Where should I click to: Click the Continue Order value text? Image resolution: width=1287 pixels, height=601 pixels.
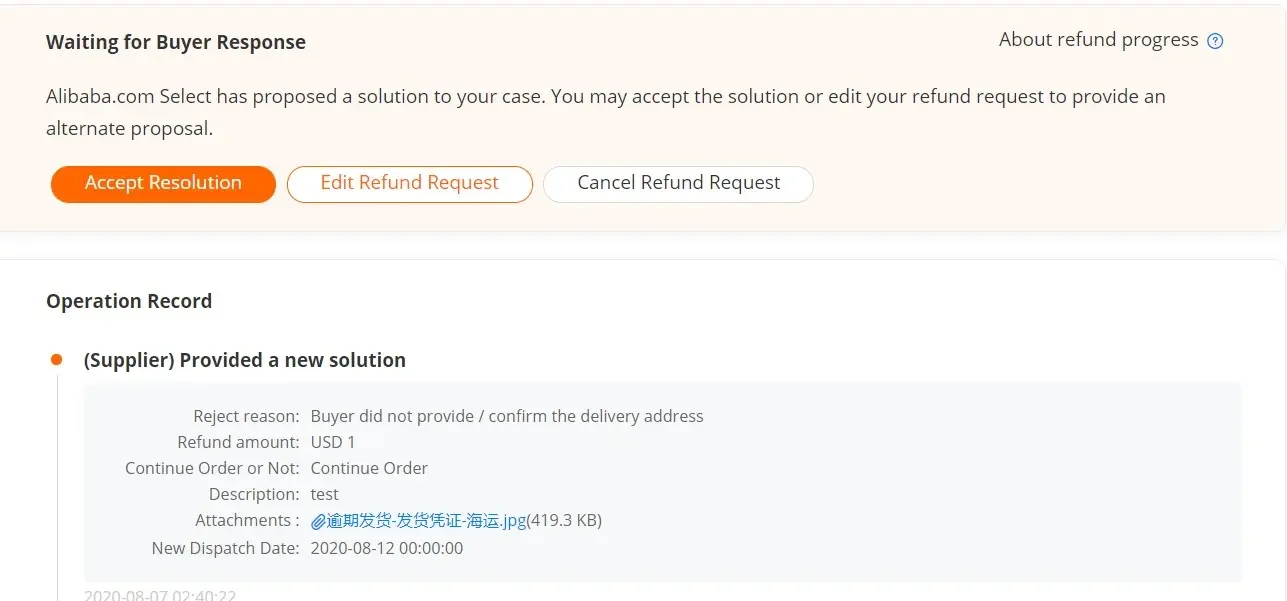(369, 468)
